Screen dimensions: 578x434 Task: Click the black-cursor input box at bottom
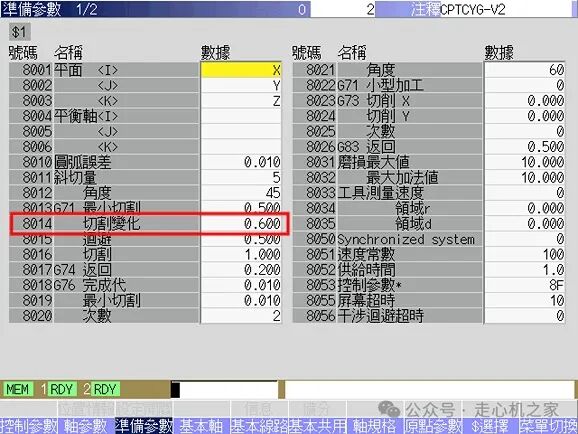(224, 390)
